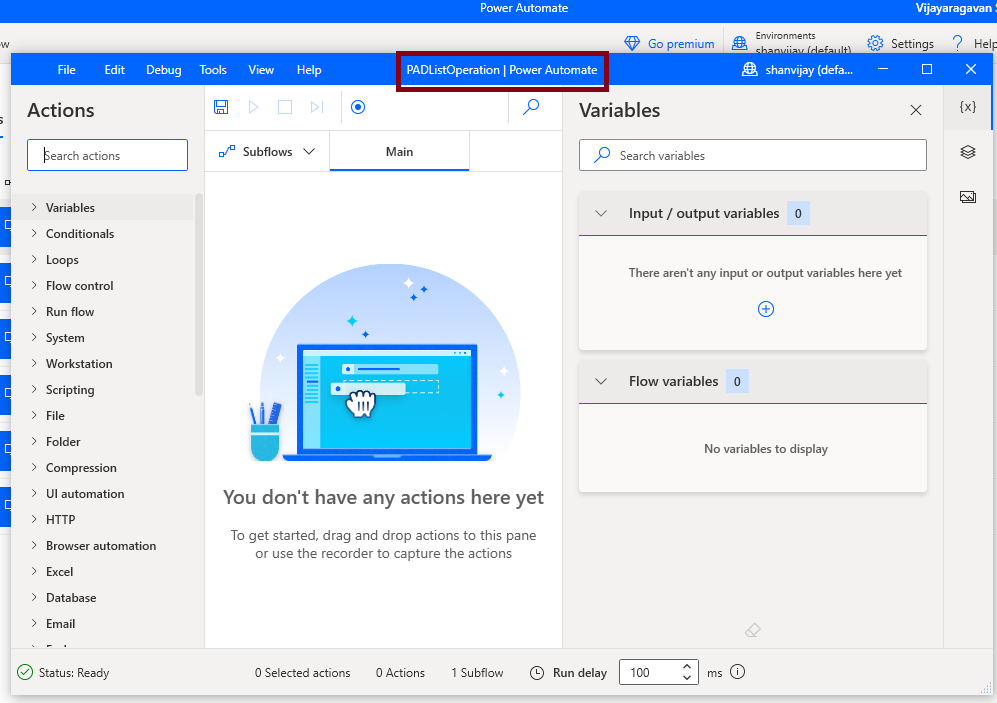Click the Go premium diamond icon
This screenshot has width=997, height=703.
pyautogui.click(x=632, y=43)
